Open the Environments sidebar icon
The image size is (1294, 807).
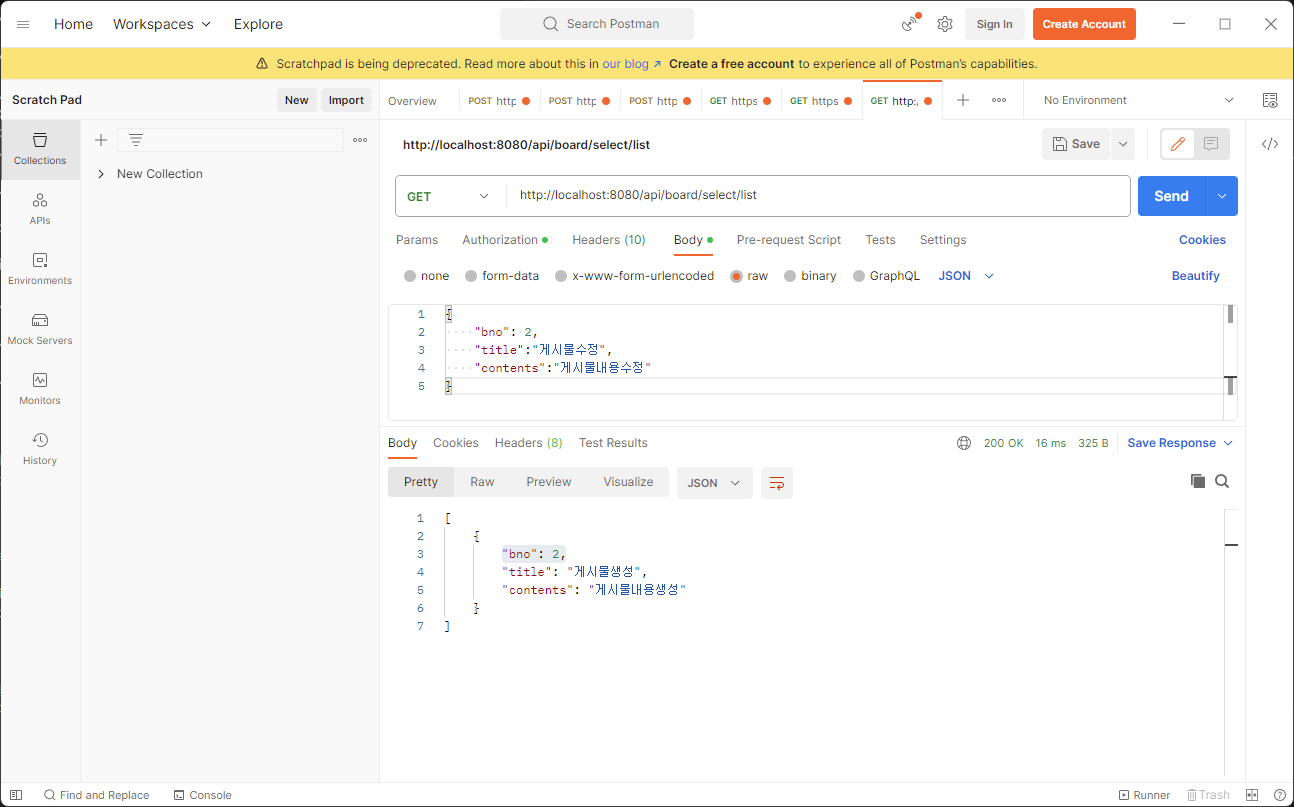coord(40,269)
